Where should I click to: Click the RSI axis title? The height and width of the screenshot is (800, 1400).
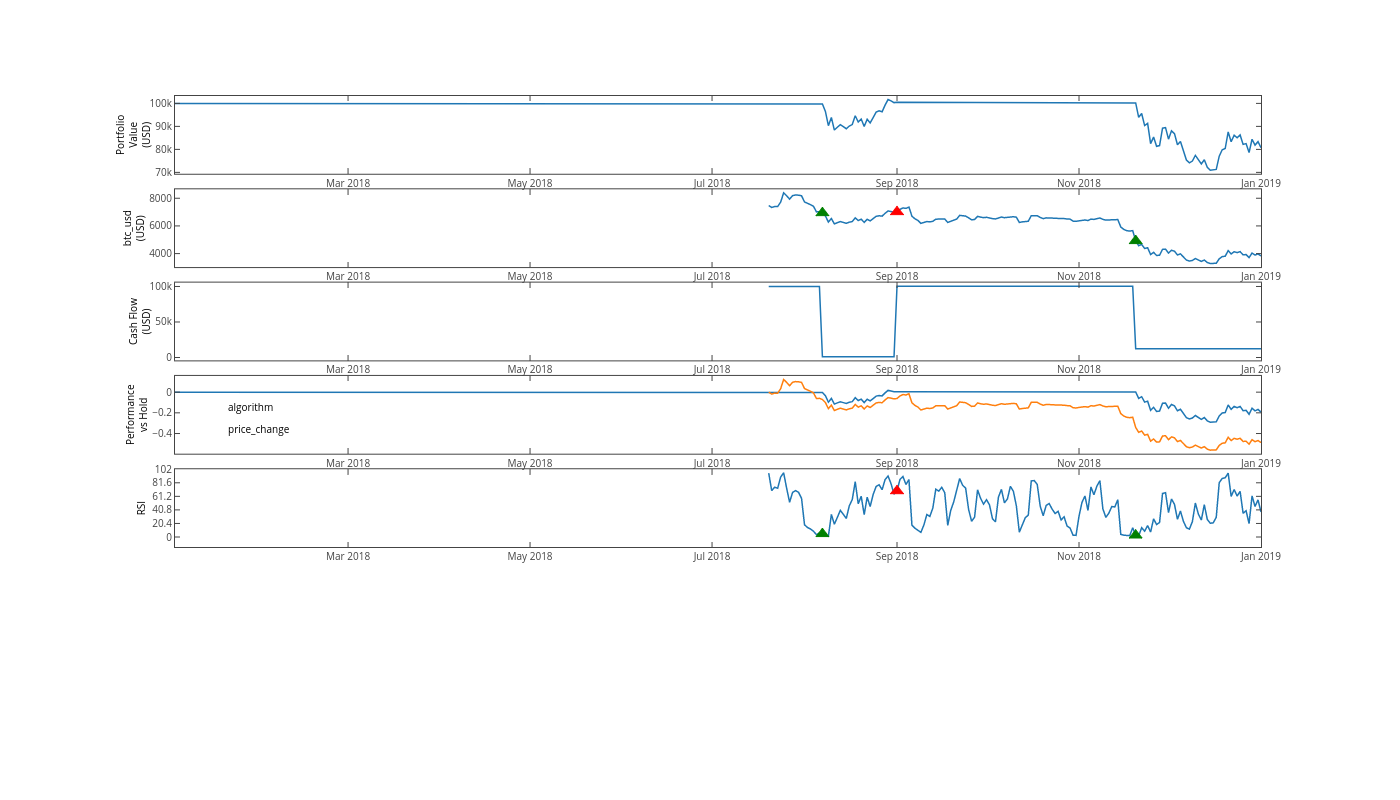pyautogui.click(x=141, y=508)
